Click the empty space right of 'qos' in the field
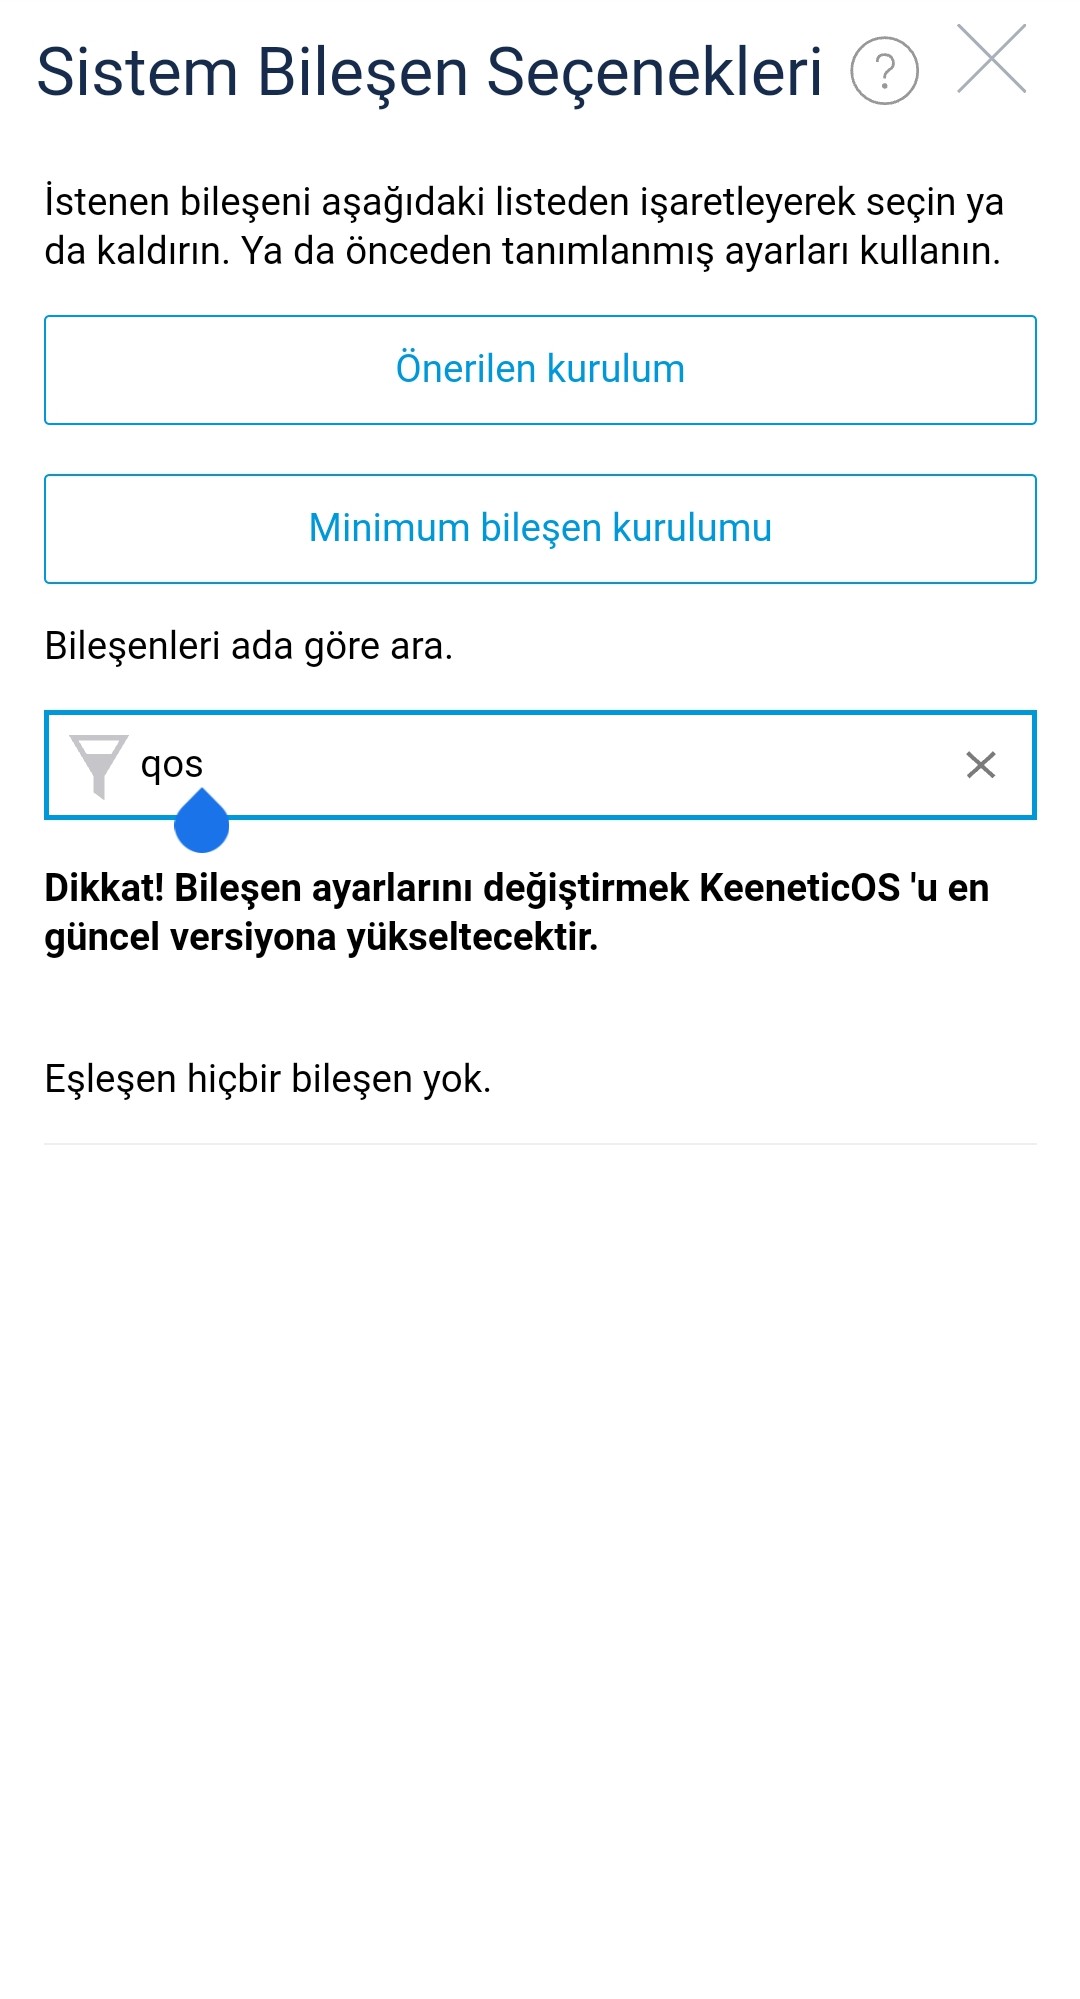The width and height of the screenshot is (1080, 1999). [x=580, y=765]
